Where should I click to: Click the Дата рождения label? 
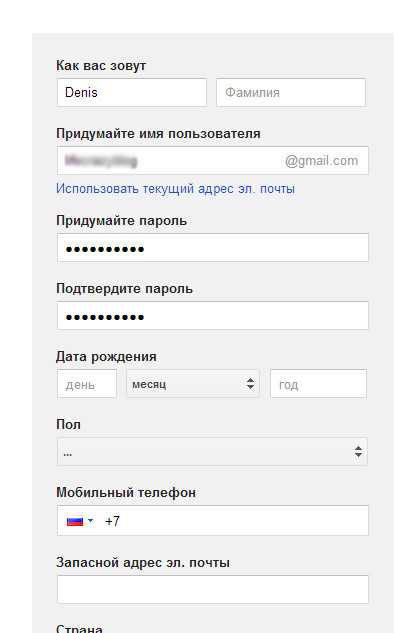(x=106, y=356)
